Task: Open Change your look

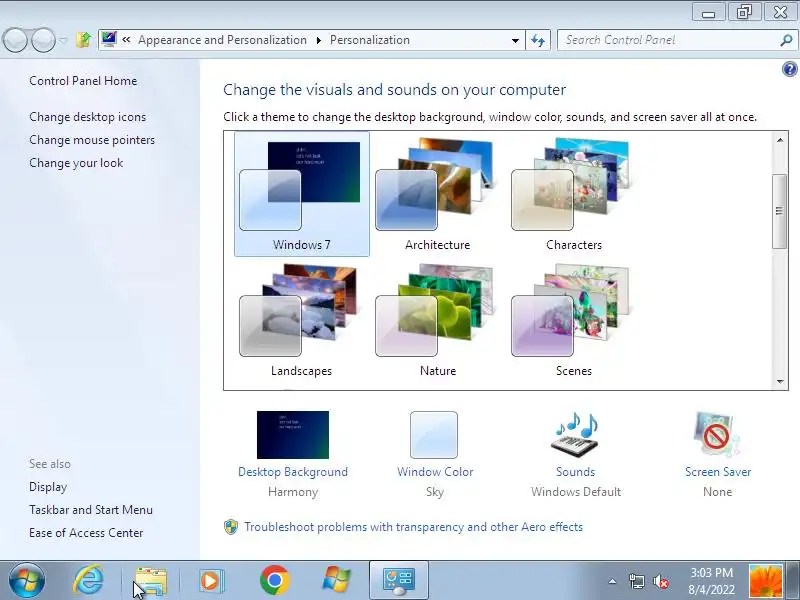Action: pyautogui.click(x=76, y=163)
